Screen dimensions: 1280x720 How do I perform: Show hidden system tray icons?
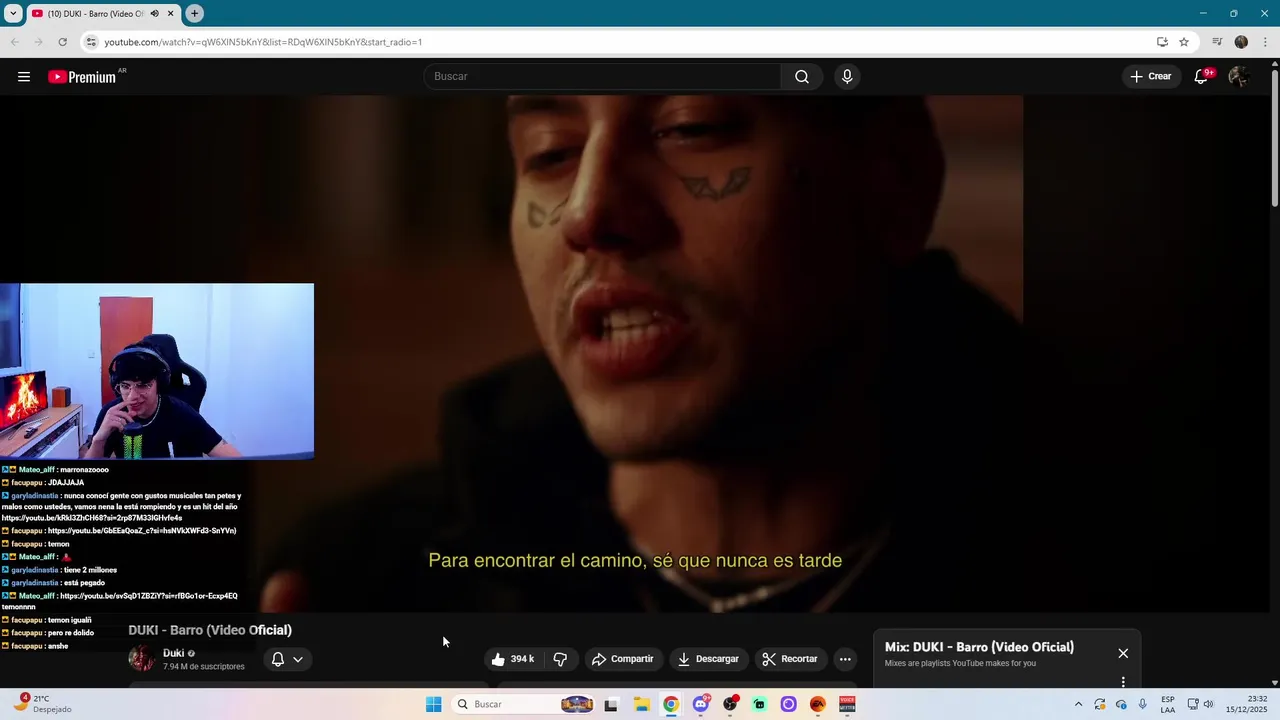pos(1078,704)
